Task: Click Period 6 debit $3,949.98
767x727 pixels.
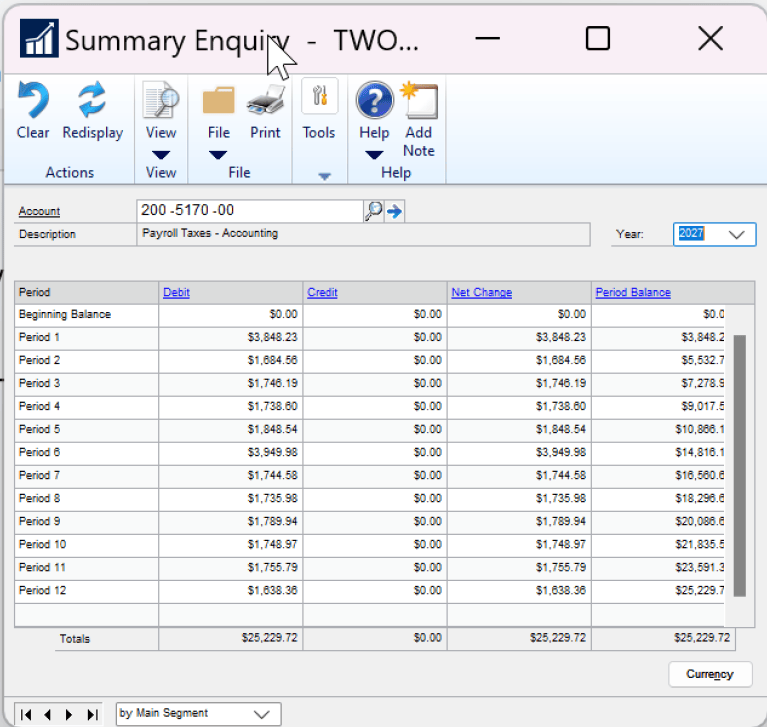Action: click(x=272, y=452)
